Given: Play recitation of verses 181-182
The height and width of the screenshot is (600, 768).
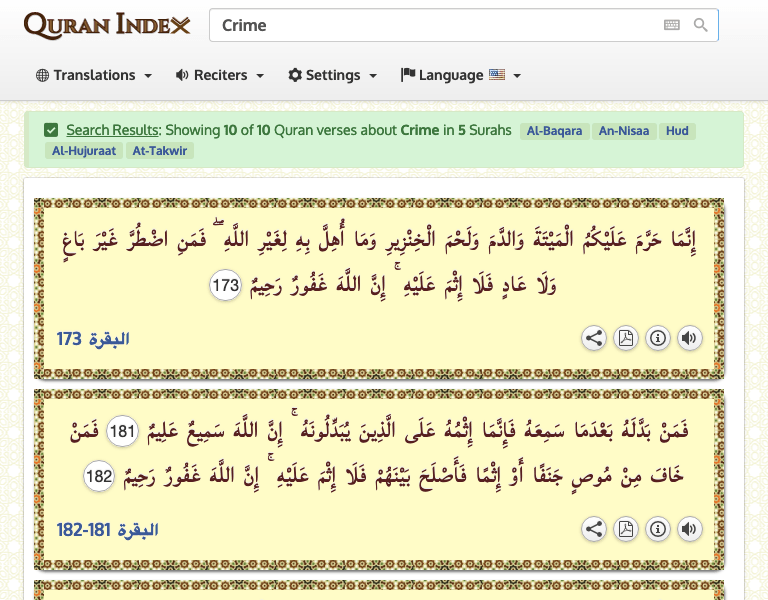Looking at the screenshot, I should point(689,529).
